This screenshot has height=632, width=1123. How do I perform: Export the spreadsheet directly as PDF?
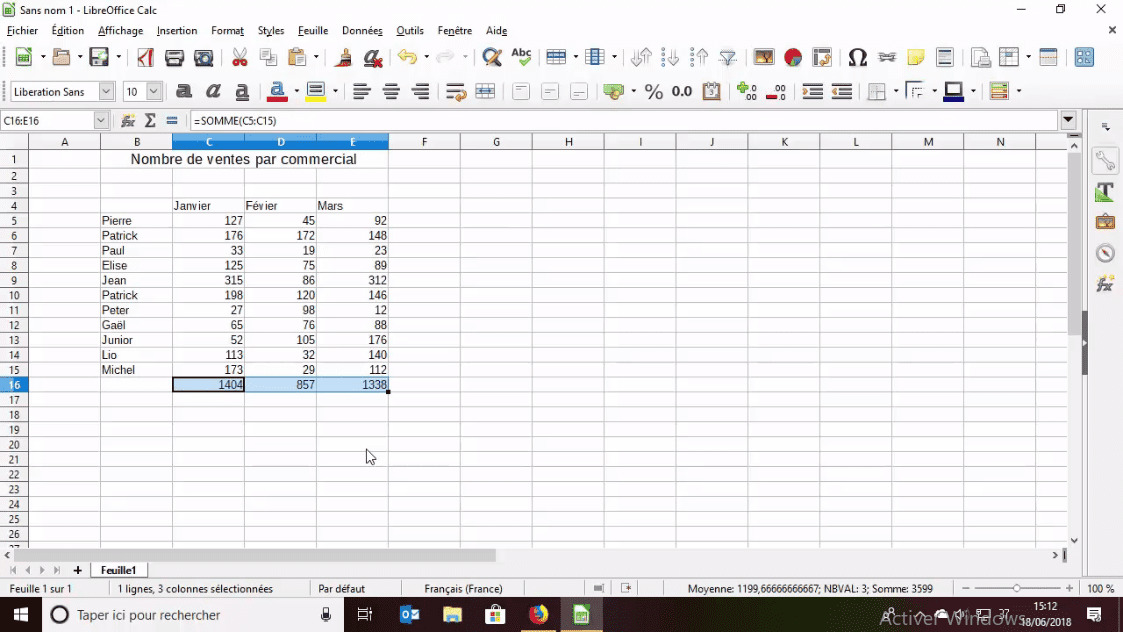[x=144, y=57]
